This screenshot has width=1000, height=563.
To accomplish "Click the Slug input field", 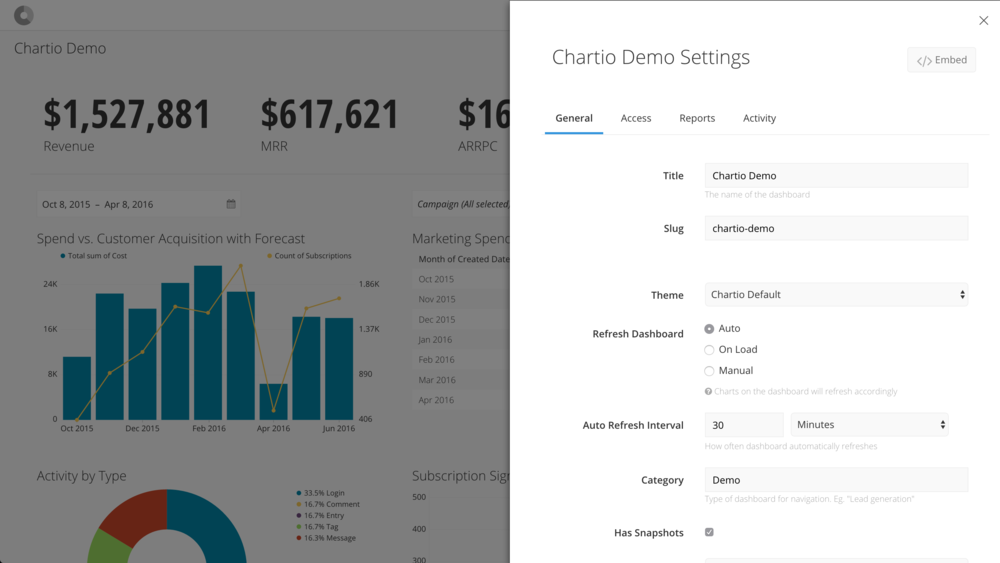I will (836, 228).
